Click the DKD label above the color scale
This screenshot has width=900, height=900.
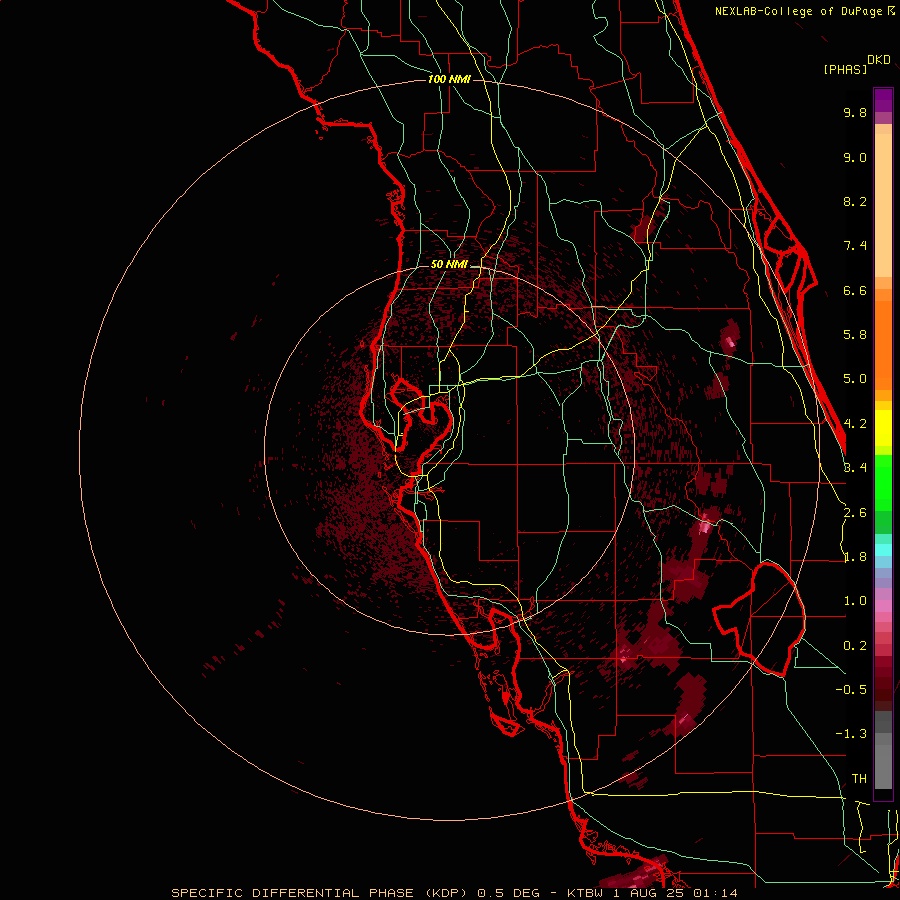click(x=879, y=60)
